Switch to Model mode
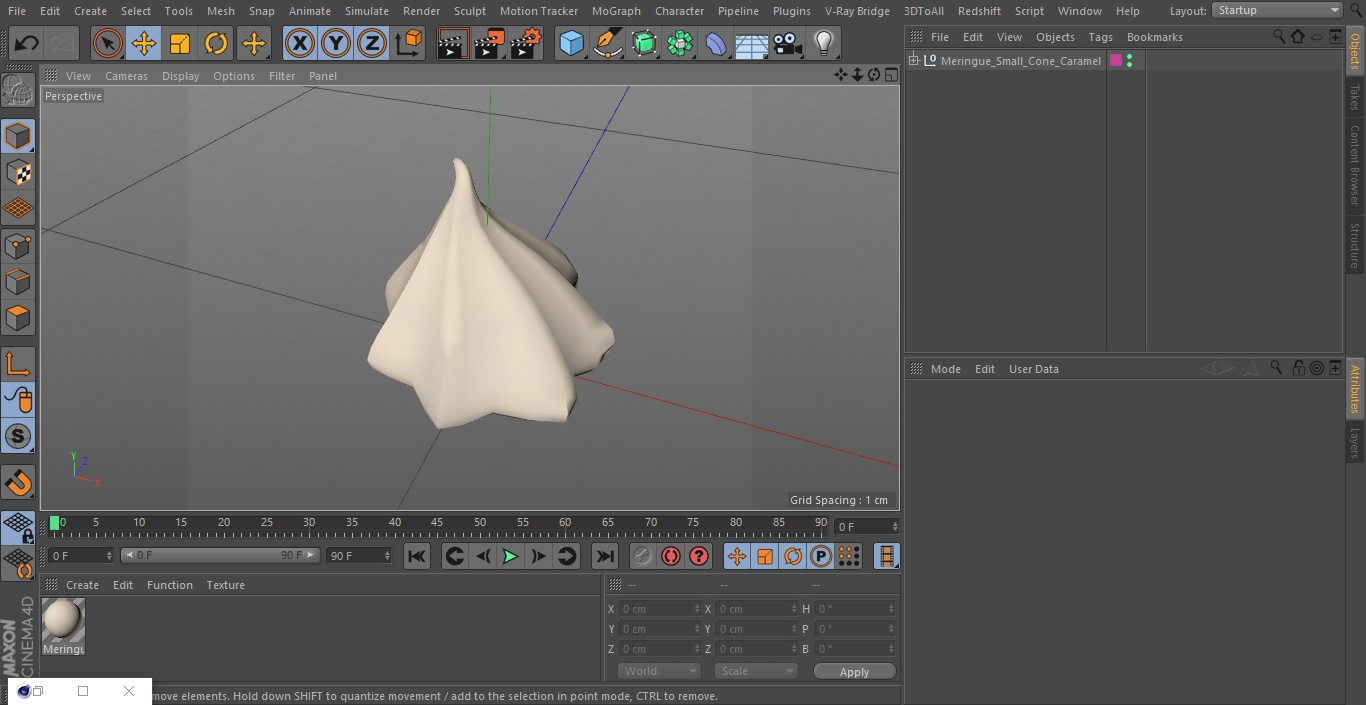Screen dimensions: 1366x705 click(x=18, y=137)
